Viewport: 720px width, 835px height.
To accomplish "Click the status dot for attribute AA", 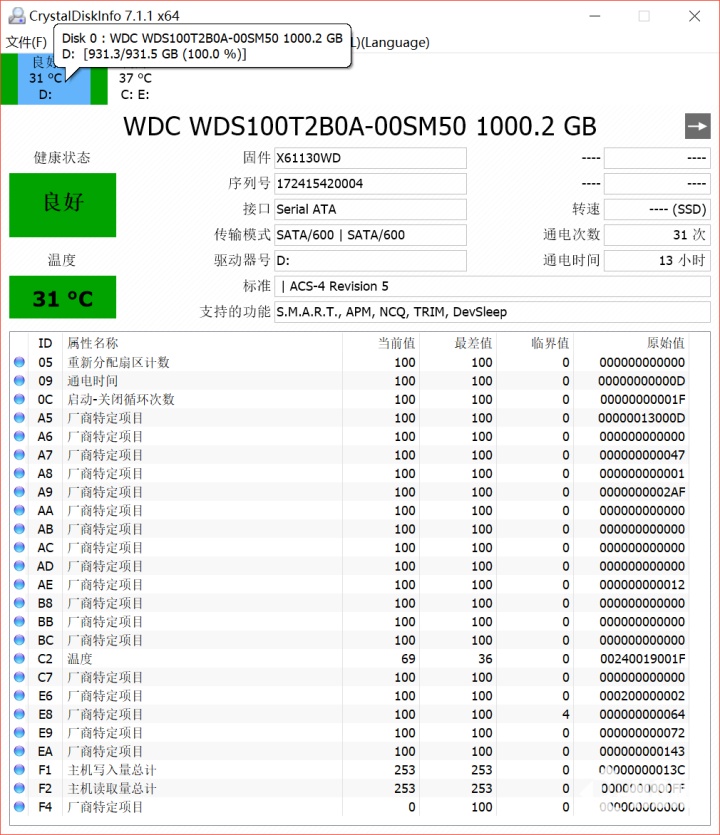I will pyautogui.click(x=20, y=510).
